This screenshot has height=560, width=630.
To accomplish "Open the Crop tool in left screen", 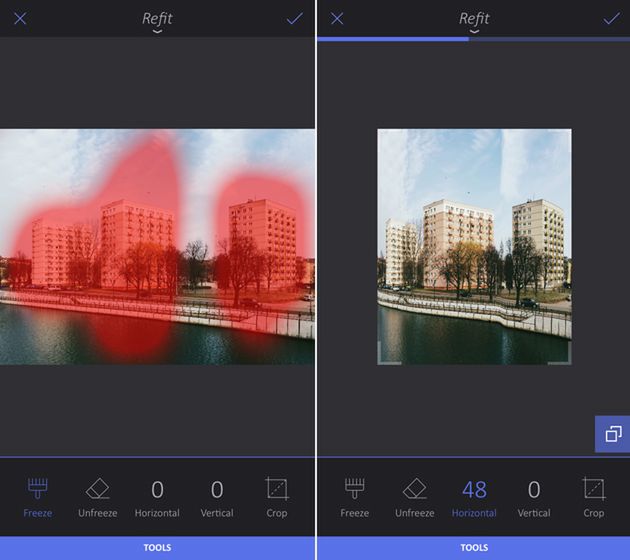I will [x=277, y=497].
